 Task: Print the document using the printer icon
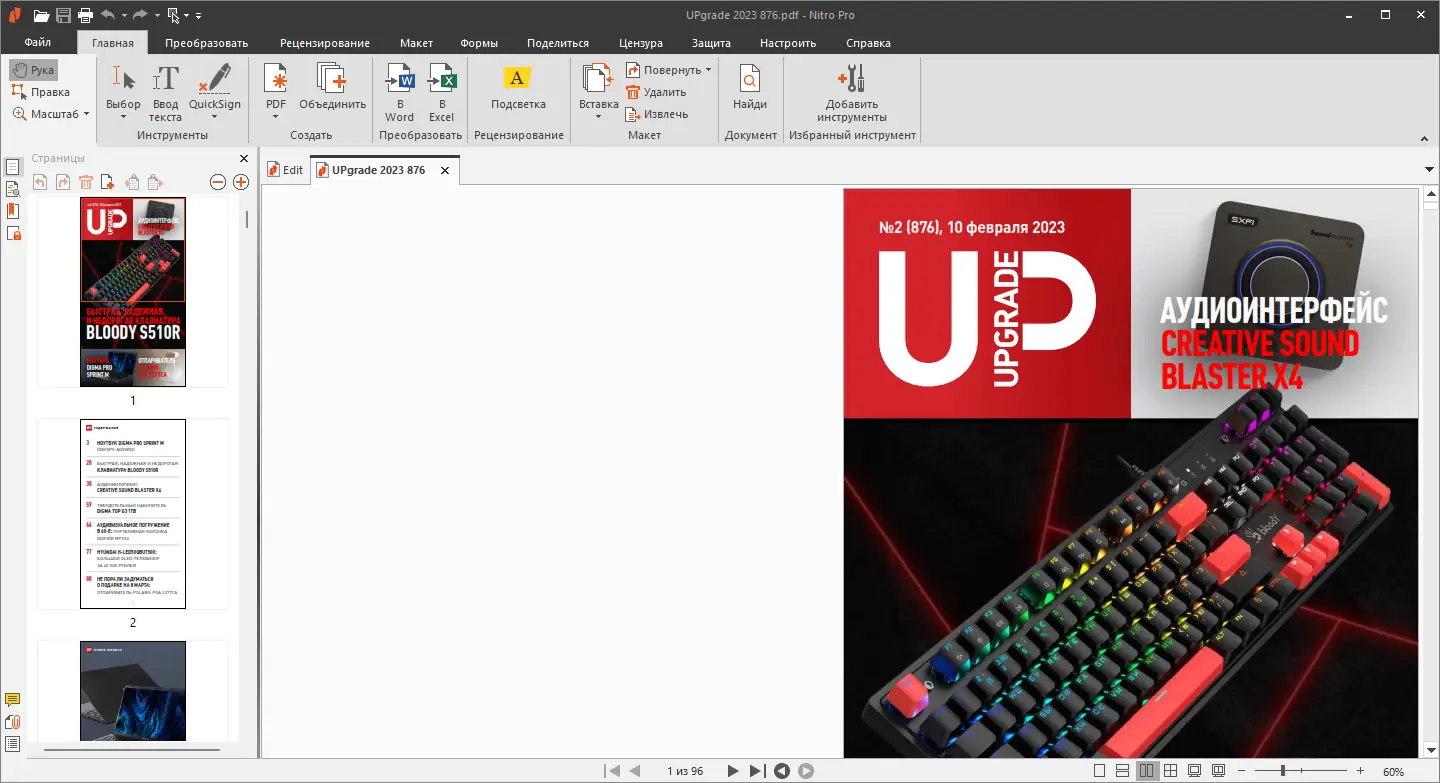pos(85,15)
